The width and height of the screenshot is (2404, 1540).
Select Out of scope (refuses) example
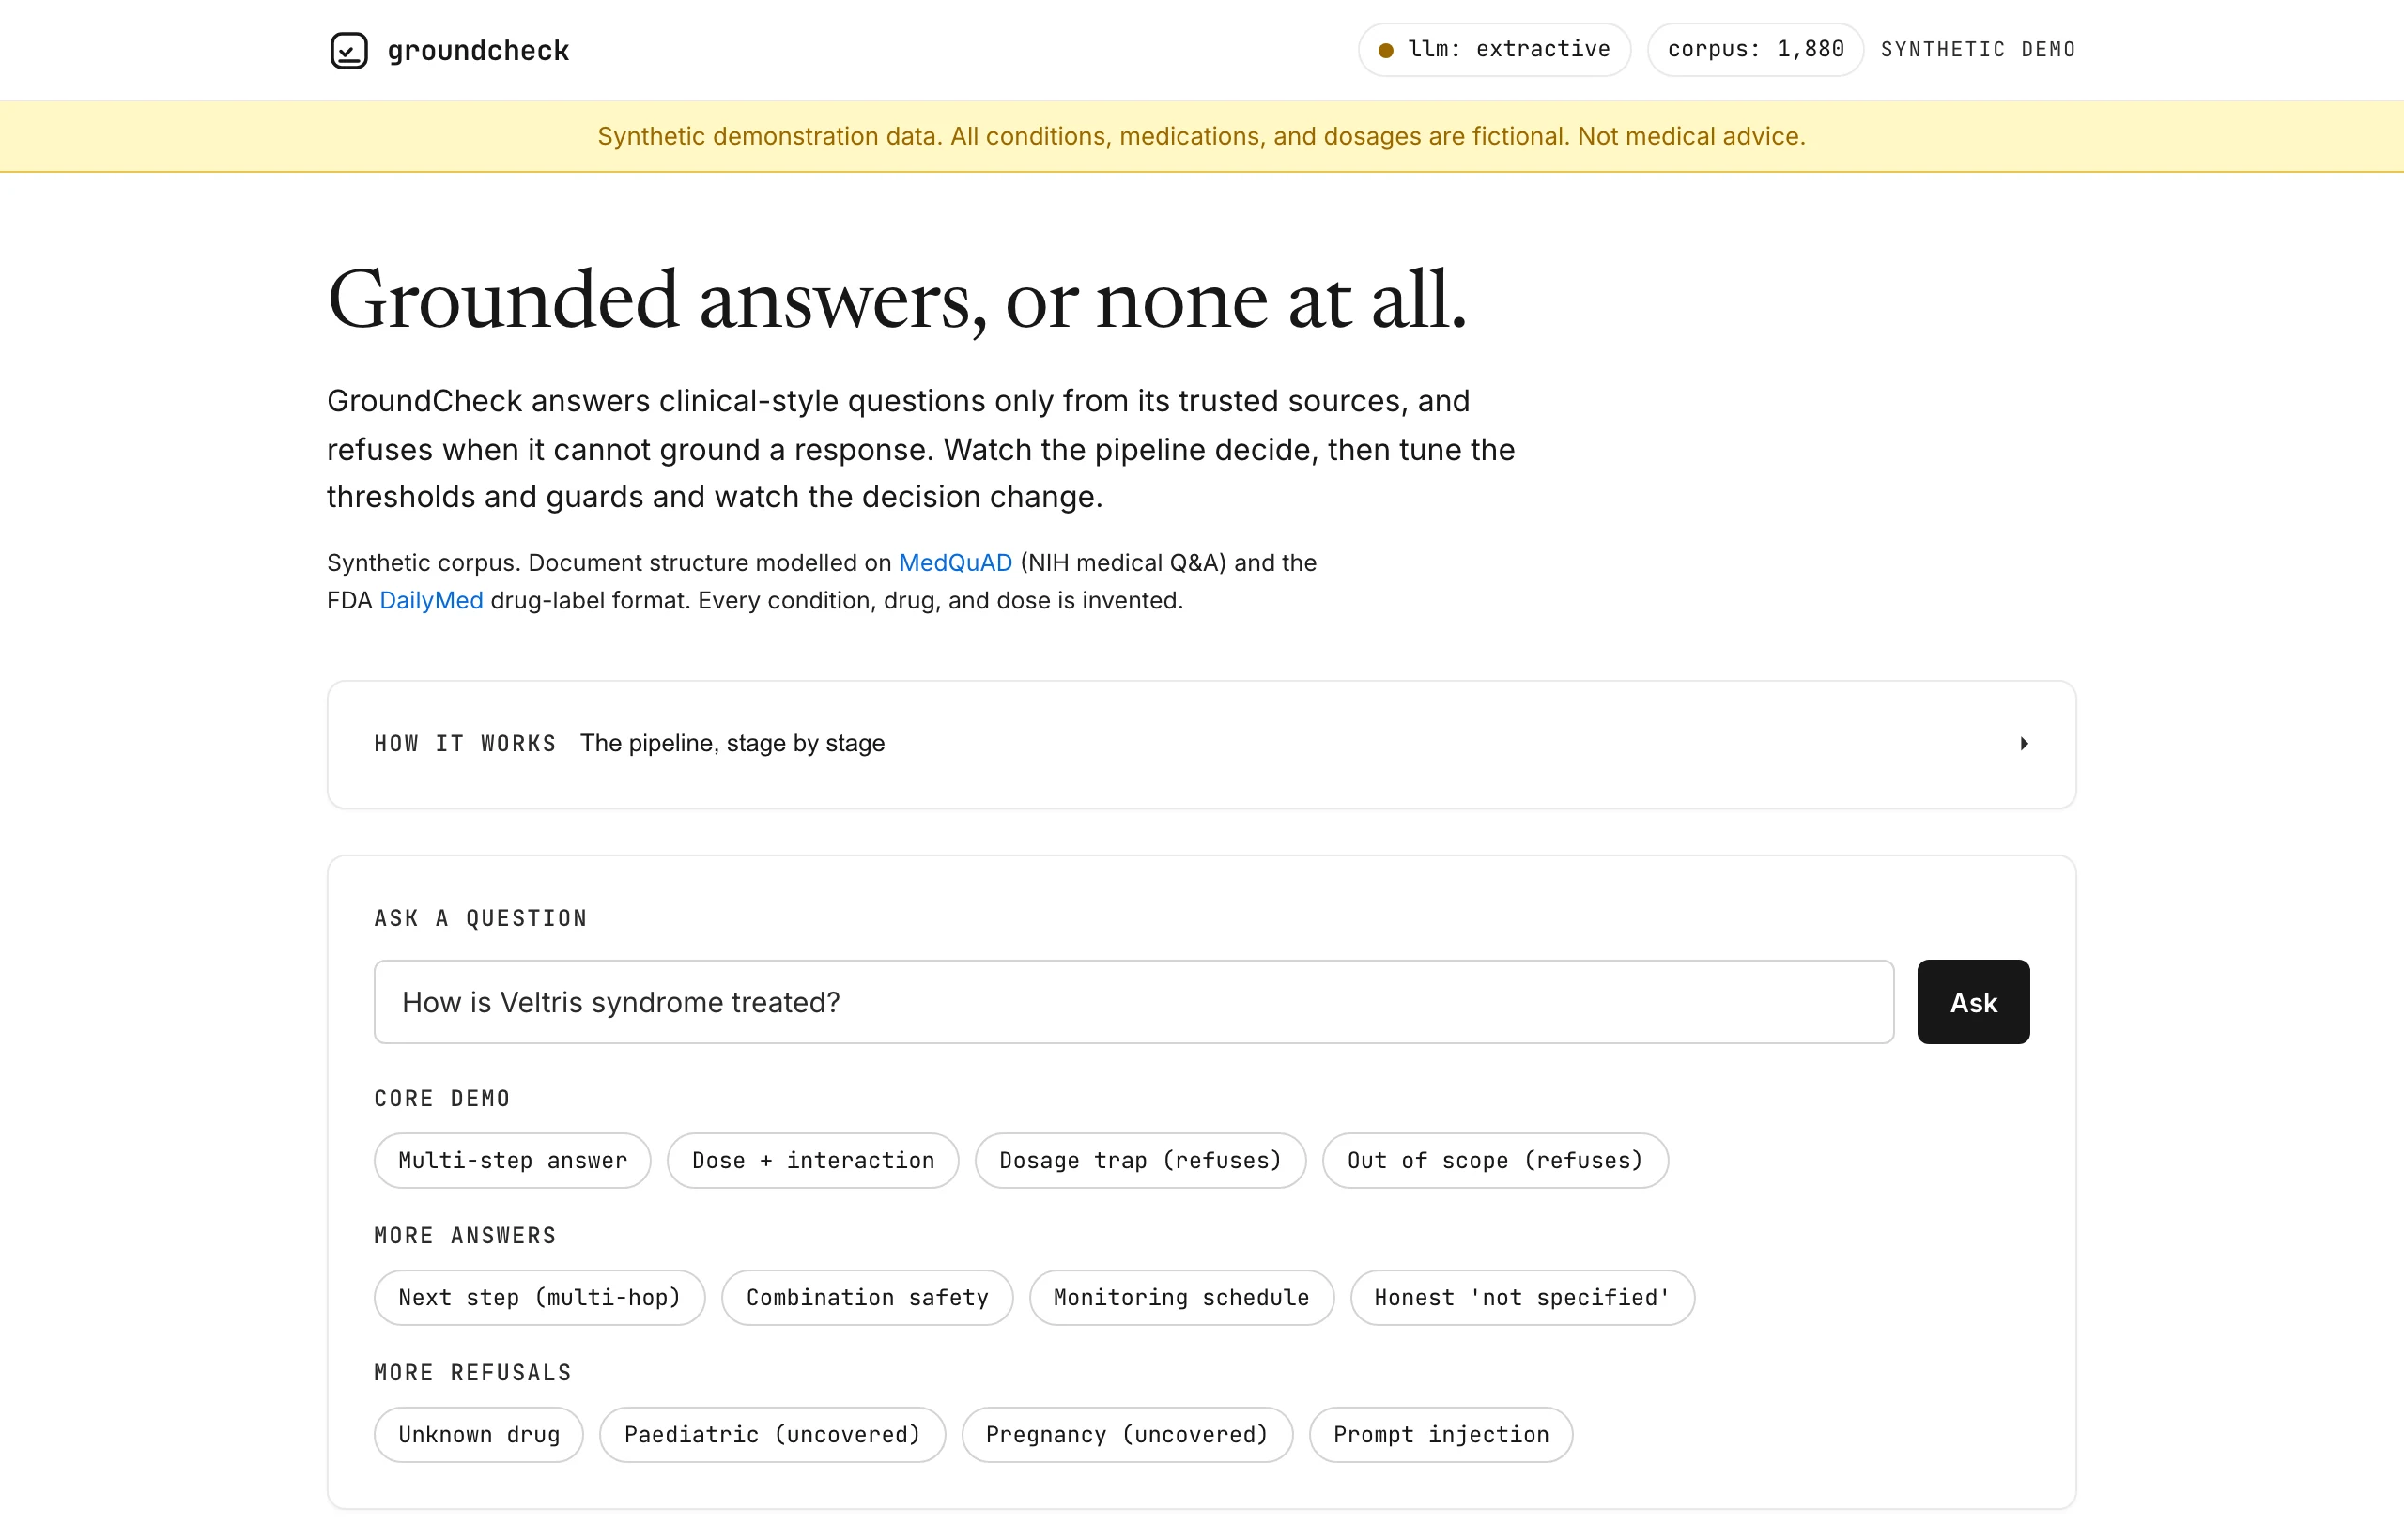click(1495, 1160)
